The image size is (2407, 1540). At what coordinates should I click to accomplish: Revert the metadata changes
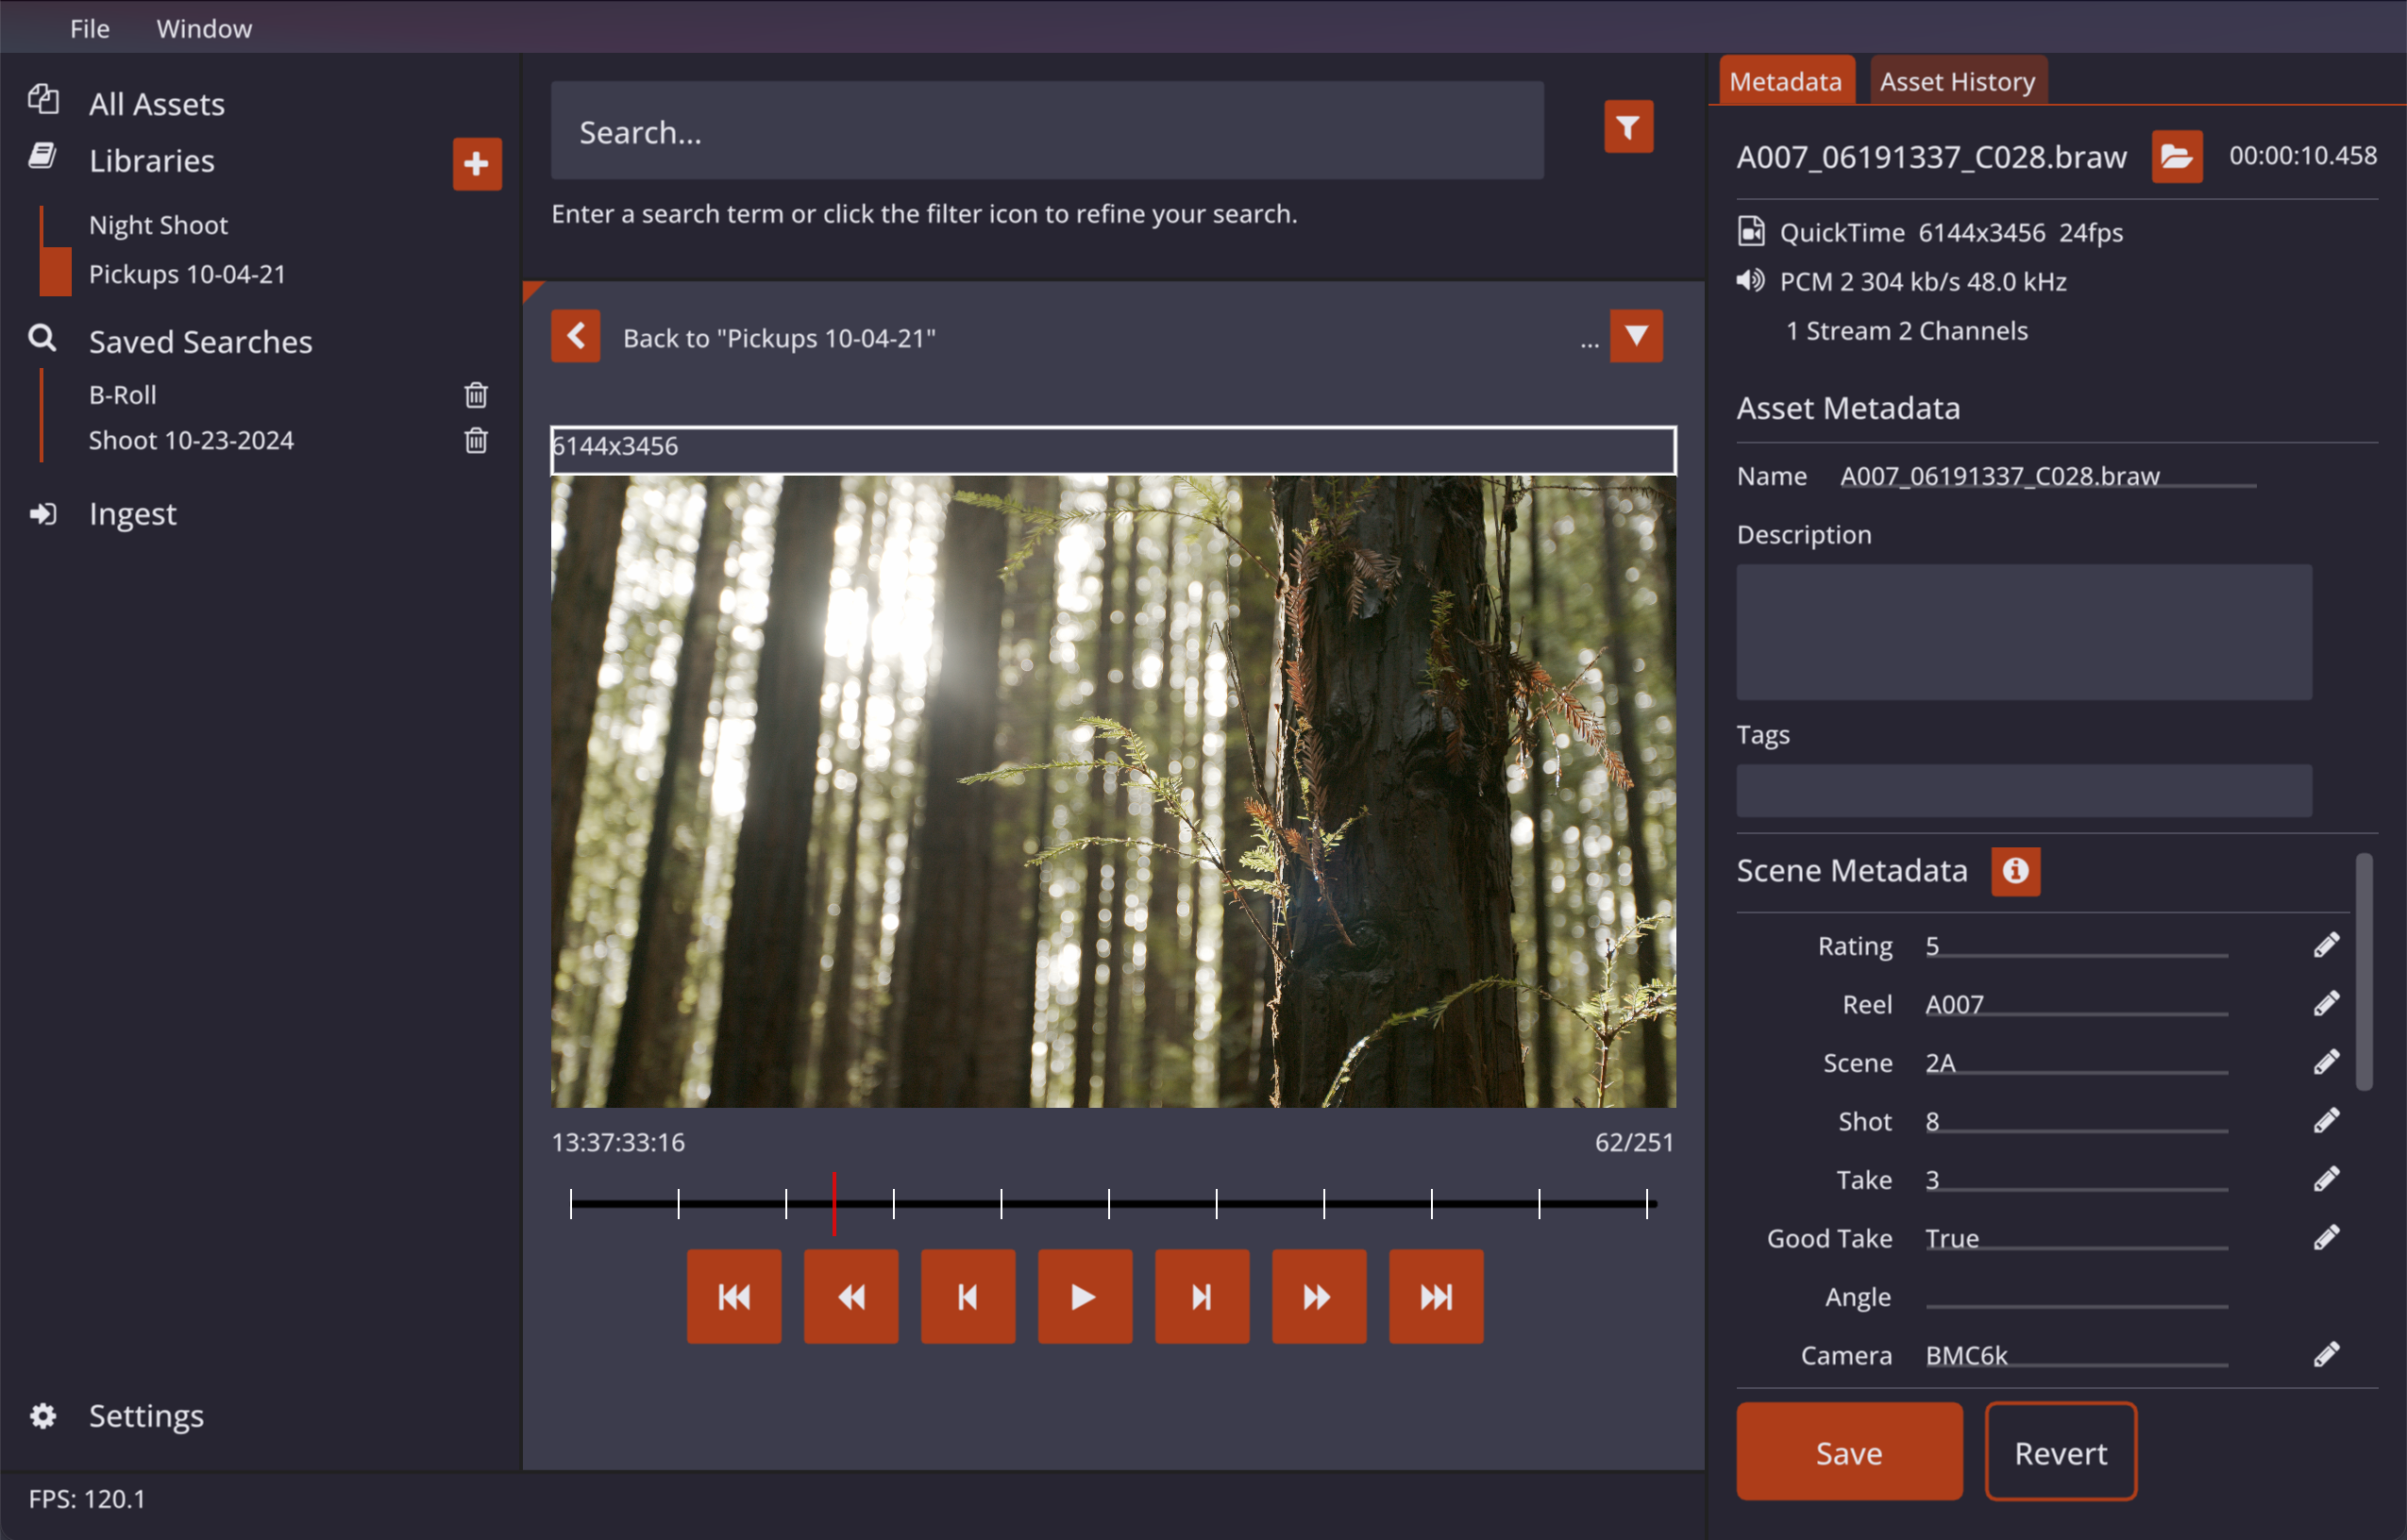point(2059,1452)
